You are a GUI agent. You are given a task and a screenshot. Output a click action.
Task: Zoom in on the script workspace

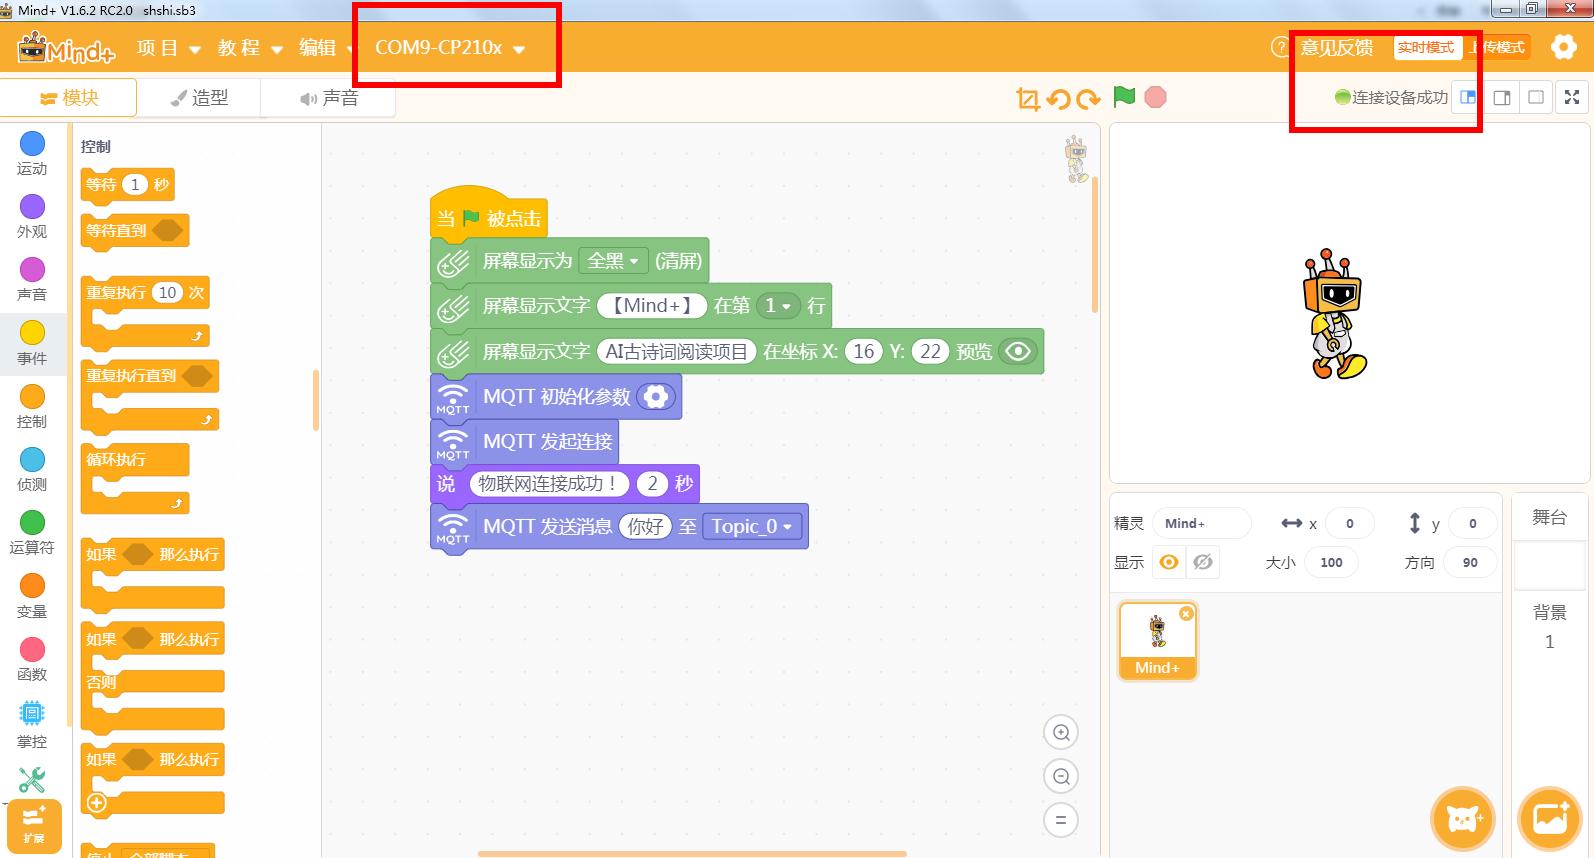click(1061, 733)
